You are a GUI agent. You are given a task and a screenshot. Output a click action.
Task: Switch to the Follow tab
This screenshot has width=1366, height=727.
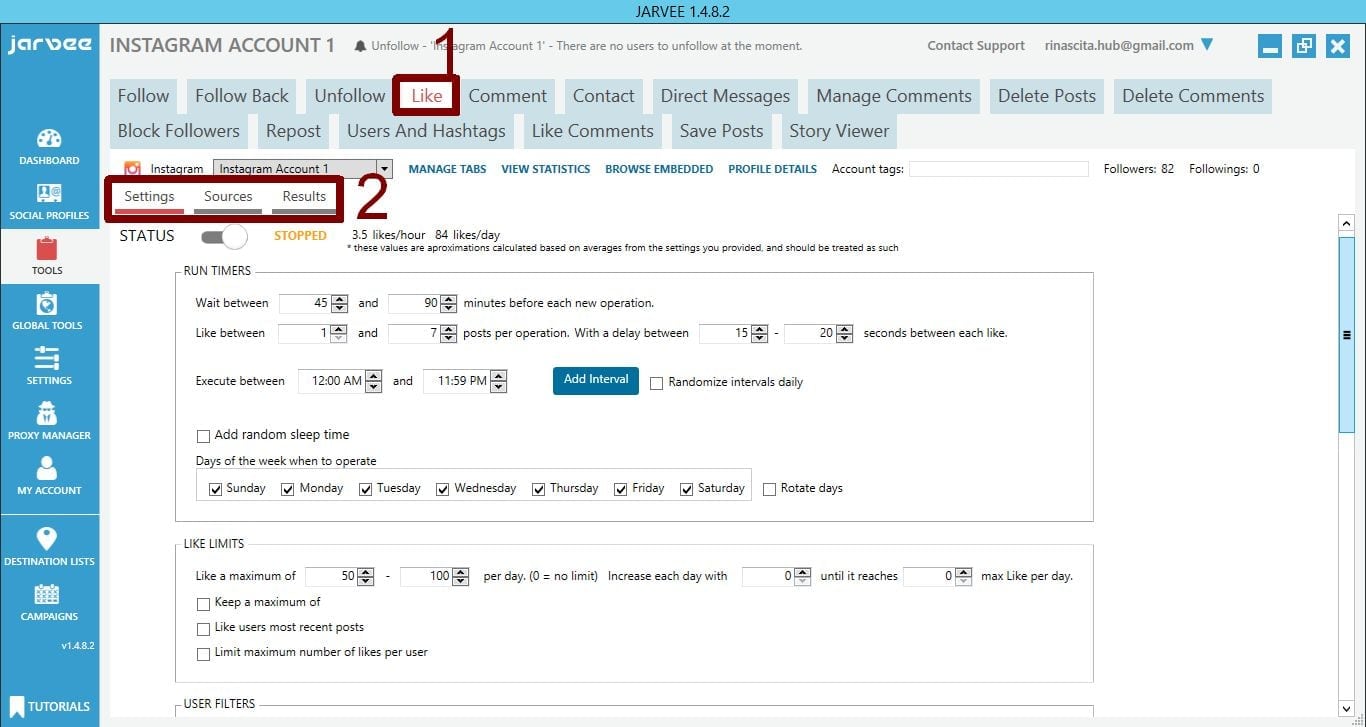coord(143,96)
